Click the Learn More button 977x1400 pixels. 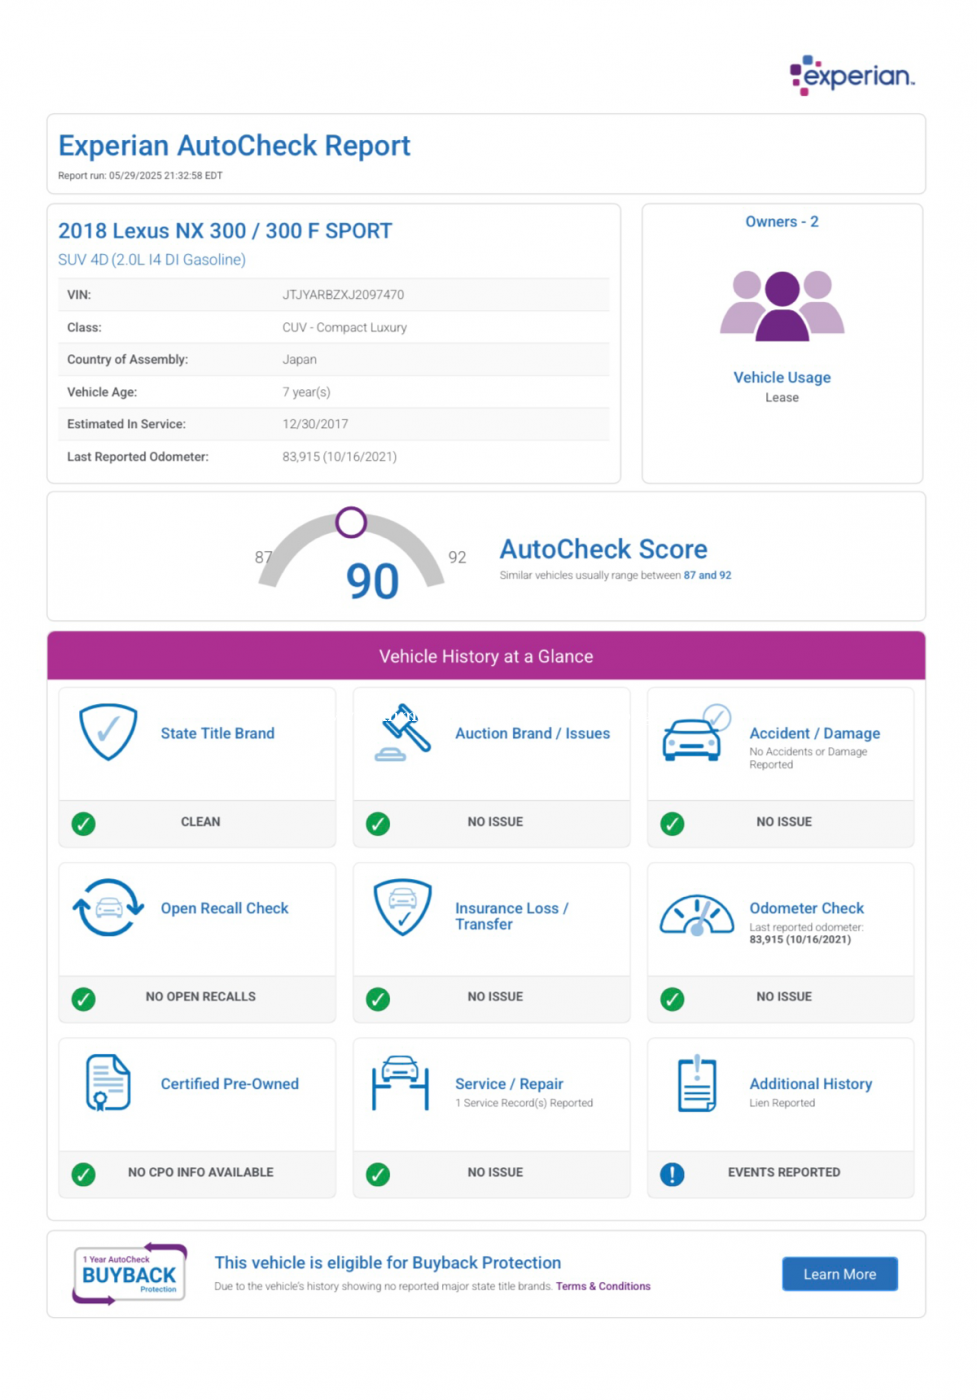(840, 1274)
